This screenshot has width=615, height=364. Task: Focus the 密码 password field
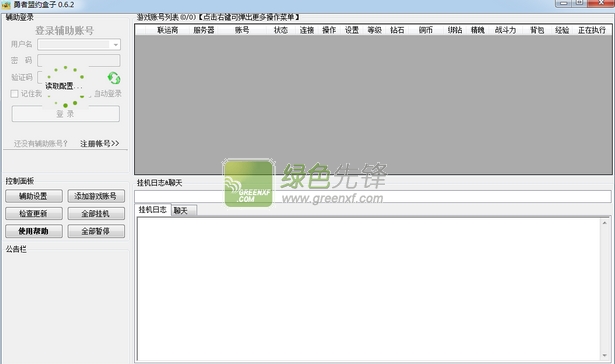[x=79, y=60]
